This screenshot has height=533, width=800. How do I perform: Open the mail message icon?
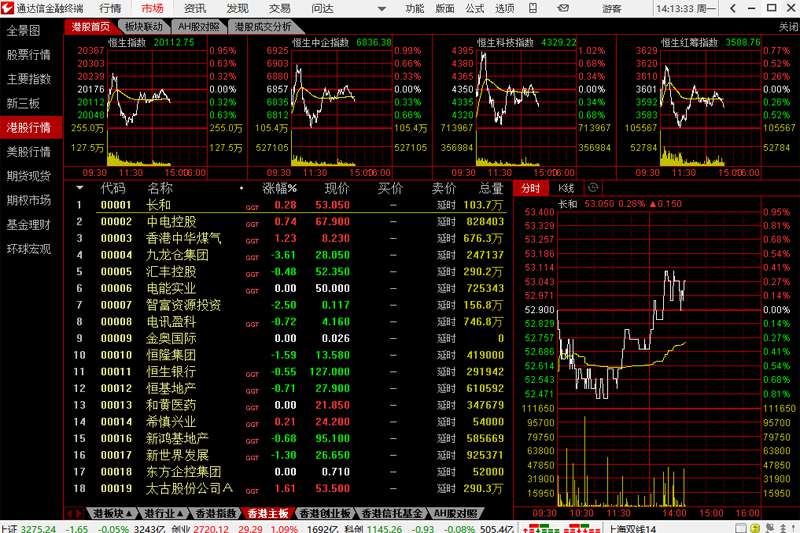point(563,8)
